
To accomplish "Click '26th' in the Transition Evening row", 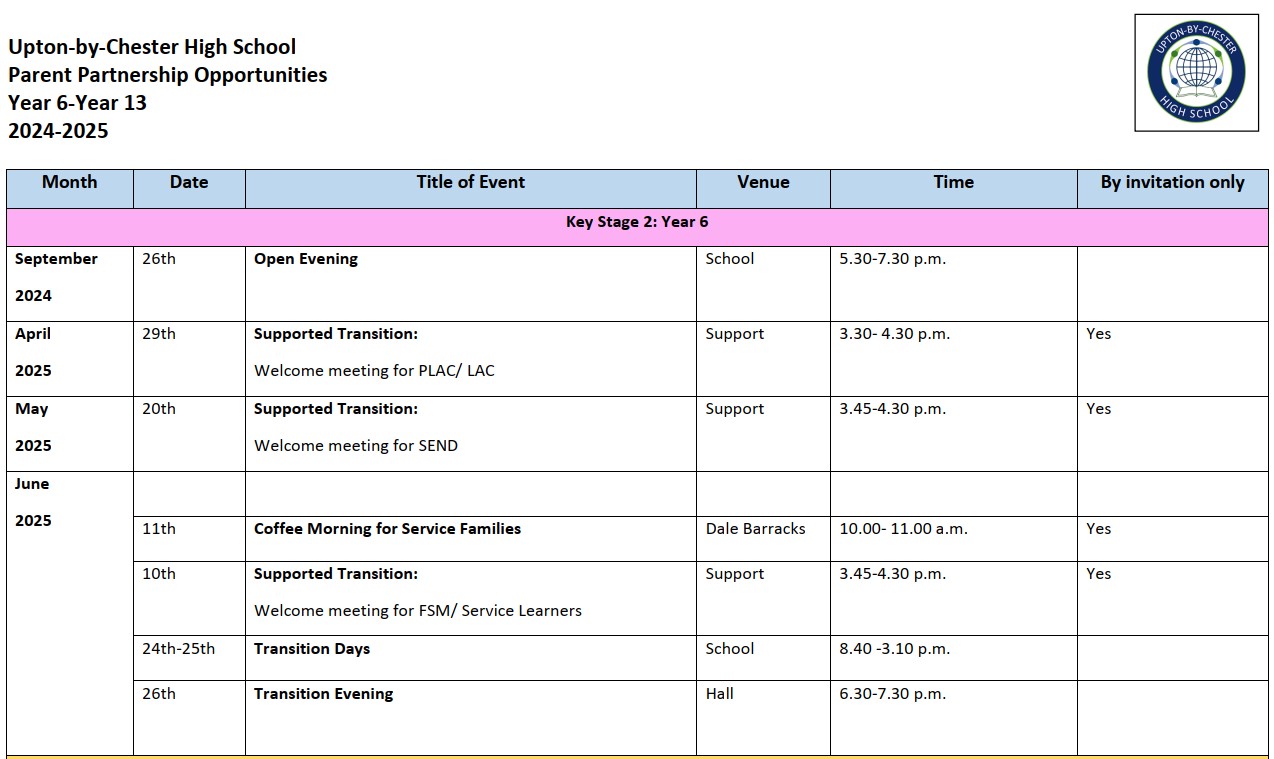I will pos(159,694).
